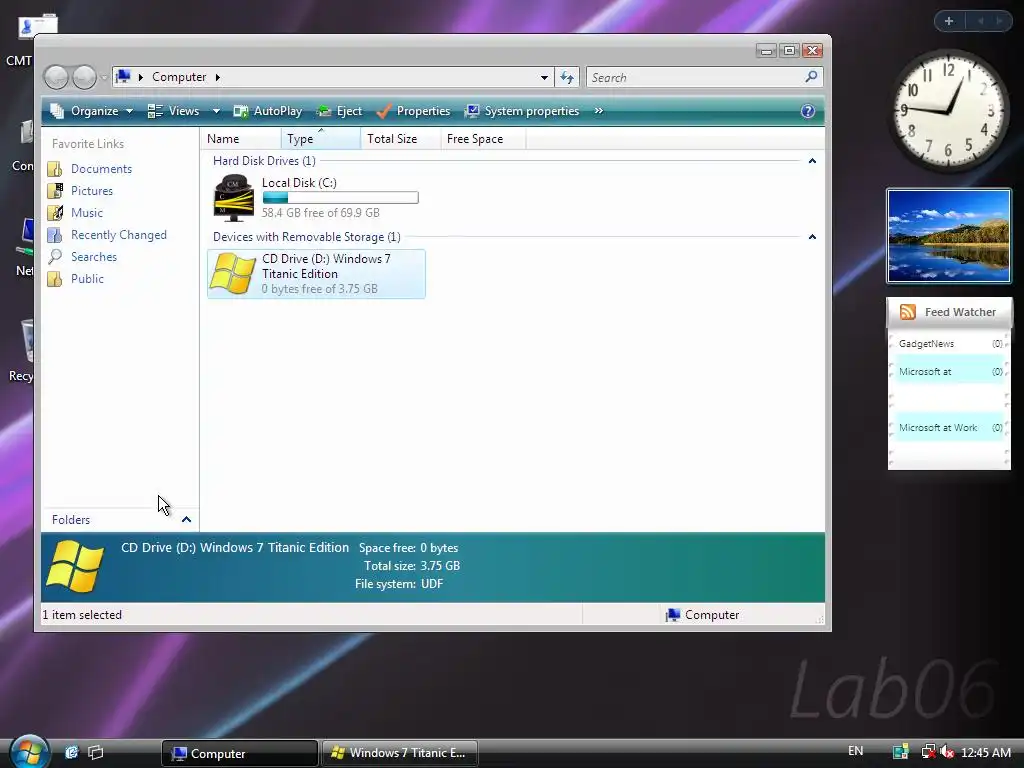Click the sidebar previous gadgets arrow
1024x768 pixels.
click(980, 21)
